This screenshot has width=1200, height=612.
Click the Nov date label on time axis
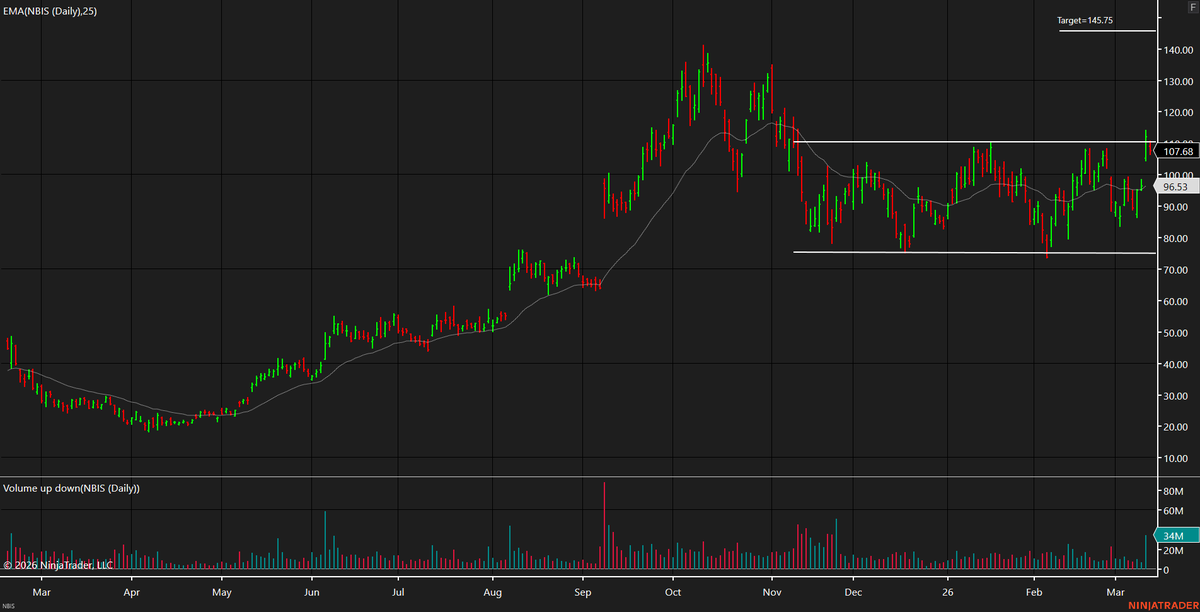pos(772,591)
